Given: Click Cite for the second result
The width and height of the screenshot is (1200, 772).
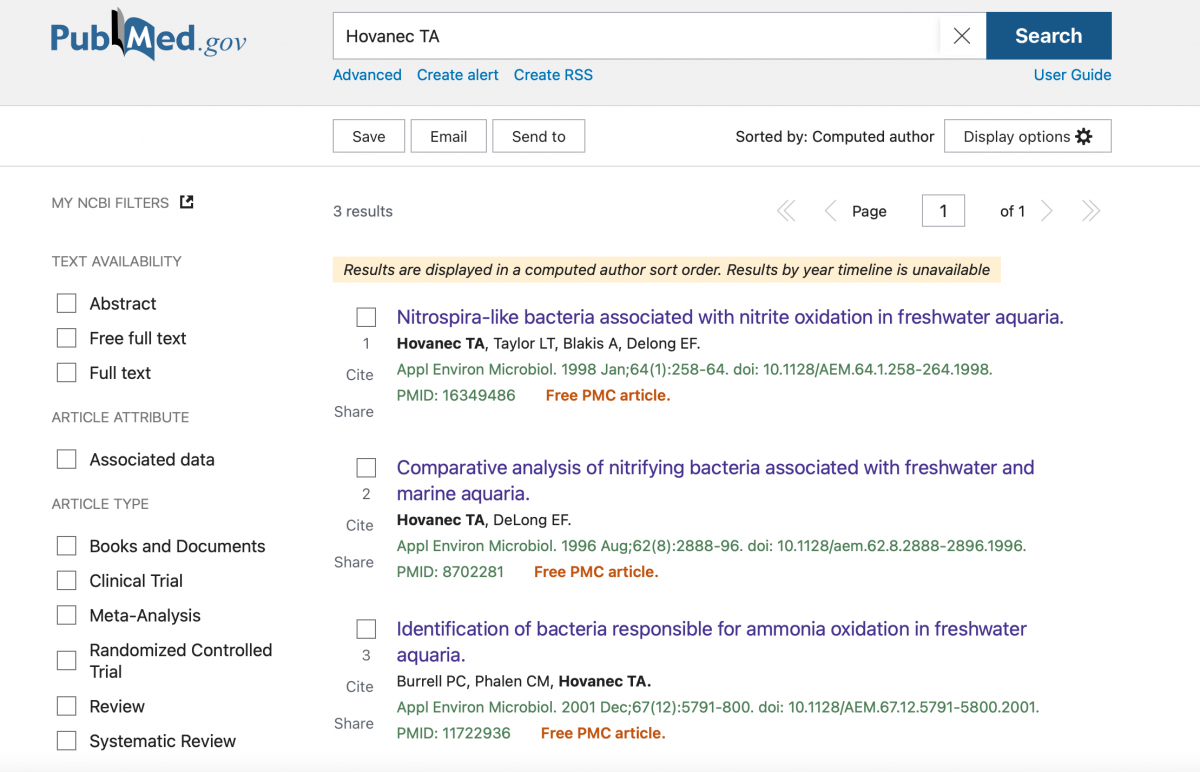Looking at the screenshot, I should pyautogui.click(x=359, y=525).
